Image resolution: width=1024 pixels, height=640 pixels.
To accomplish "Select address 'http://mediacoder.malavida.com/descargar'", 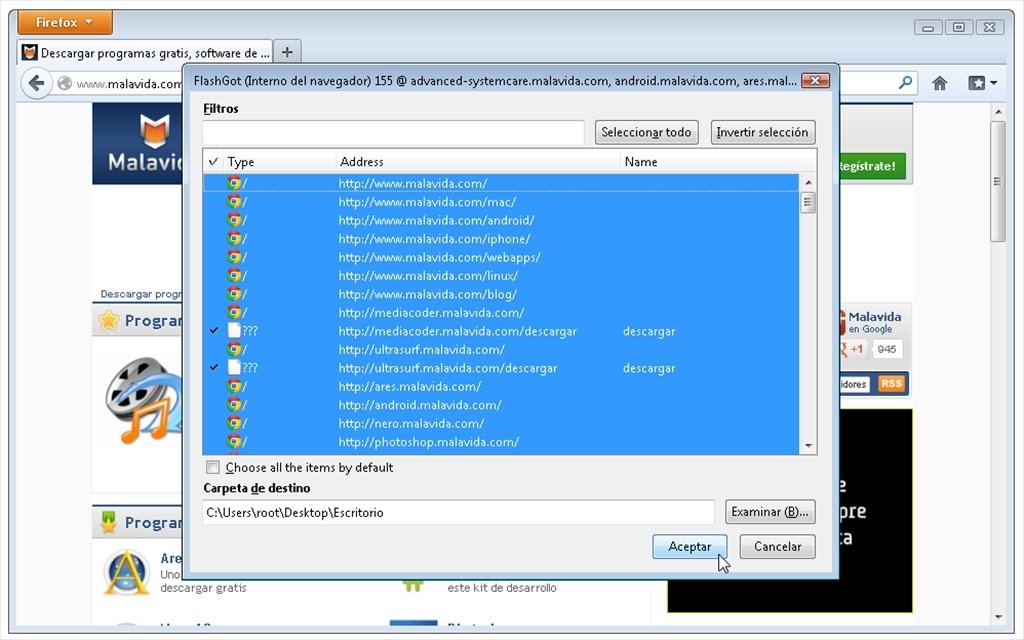I will pos(457,331).
